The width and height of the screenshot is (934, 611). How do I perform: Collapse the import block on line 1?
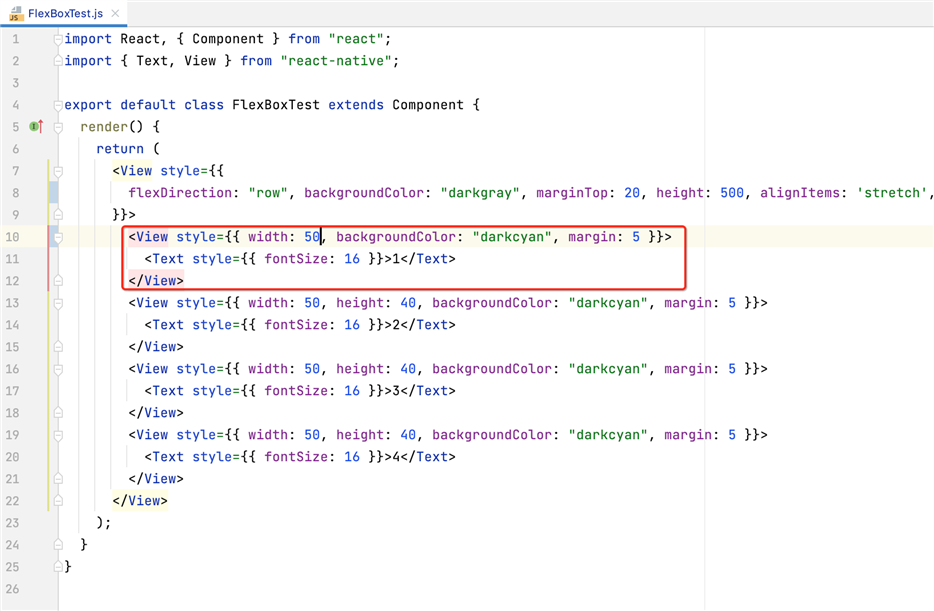[58, 39]
